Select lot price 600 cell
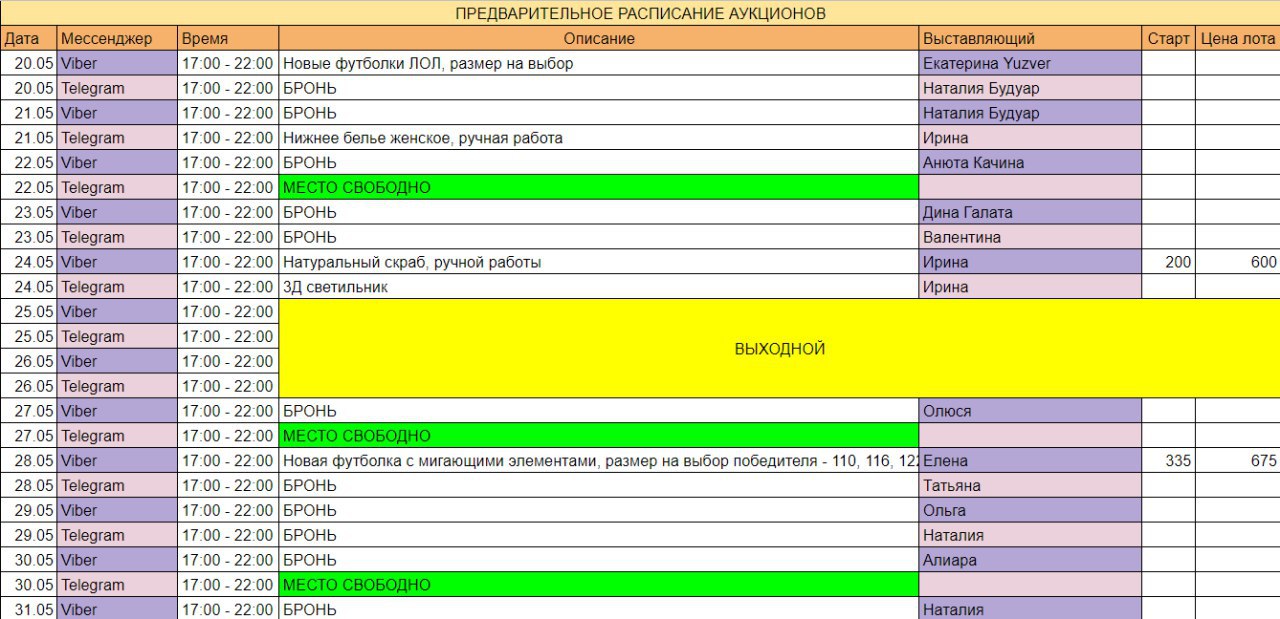1280x619 pixels. point(1238,262)
